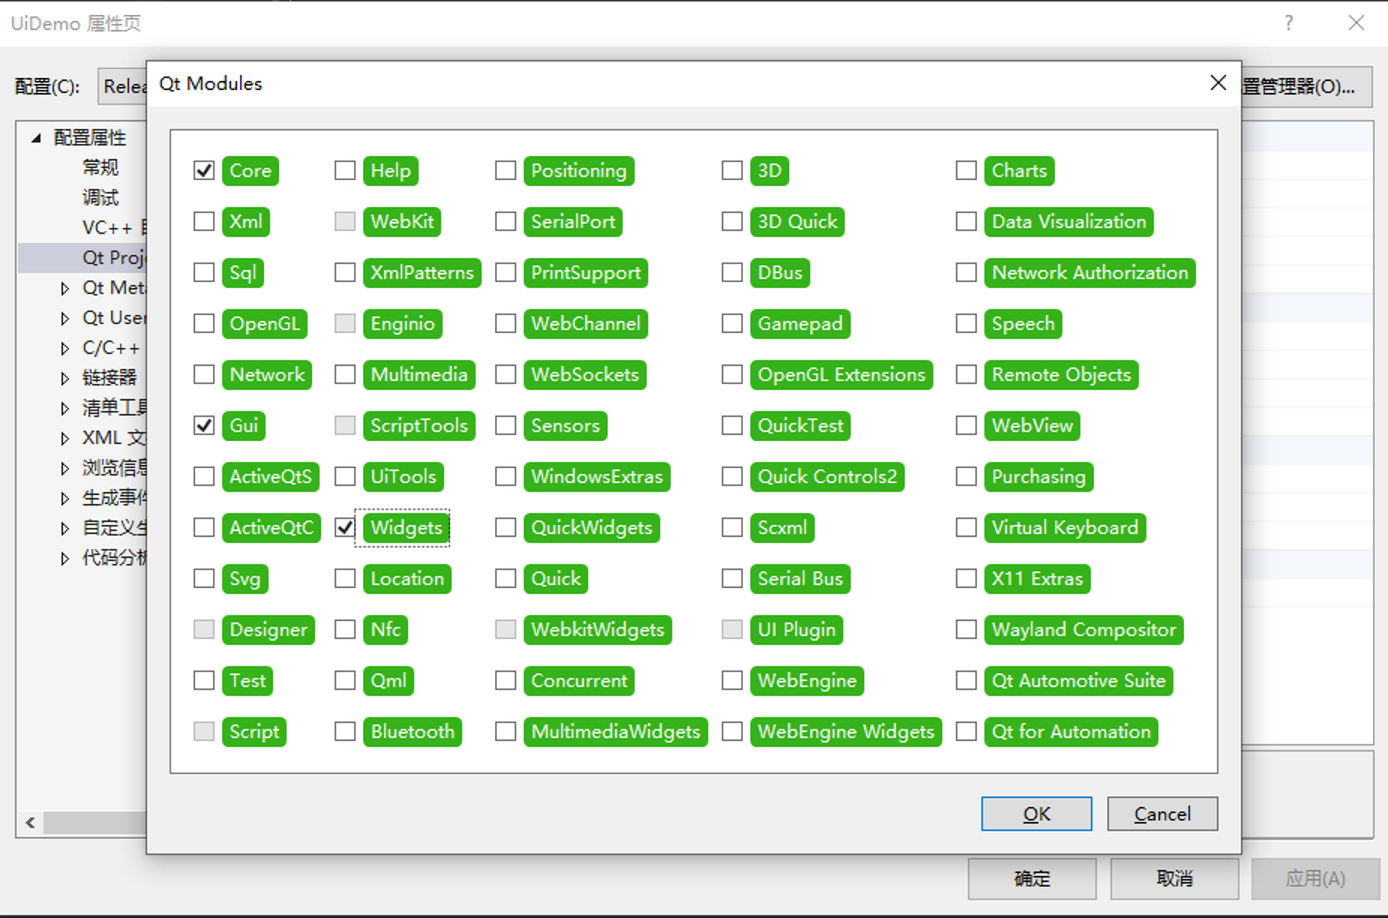Uncheck the Widgets module checkbox

(x=345, y=528)
